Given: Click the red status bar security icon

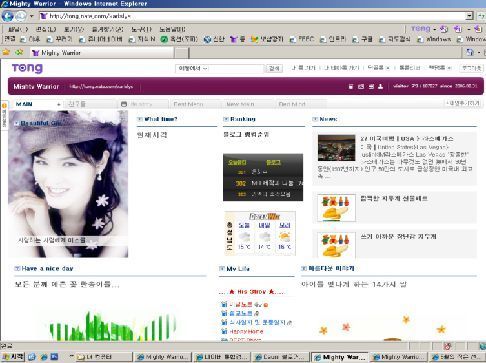Looking at the screenshot, I should click(447, 346).
